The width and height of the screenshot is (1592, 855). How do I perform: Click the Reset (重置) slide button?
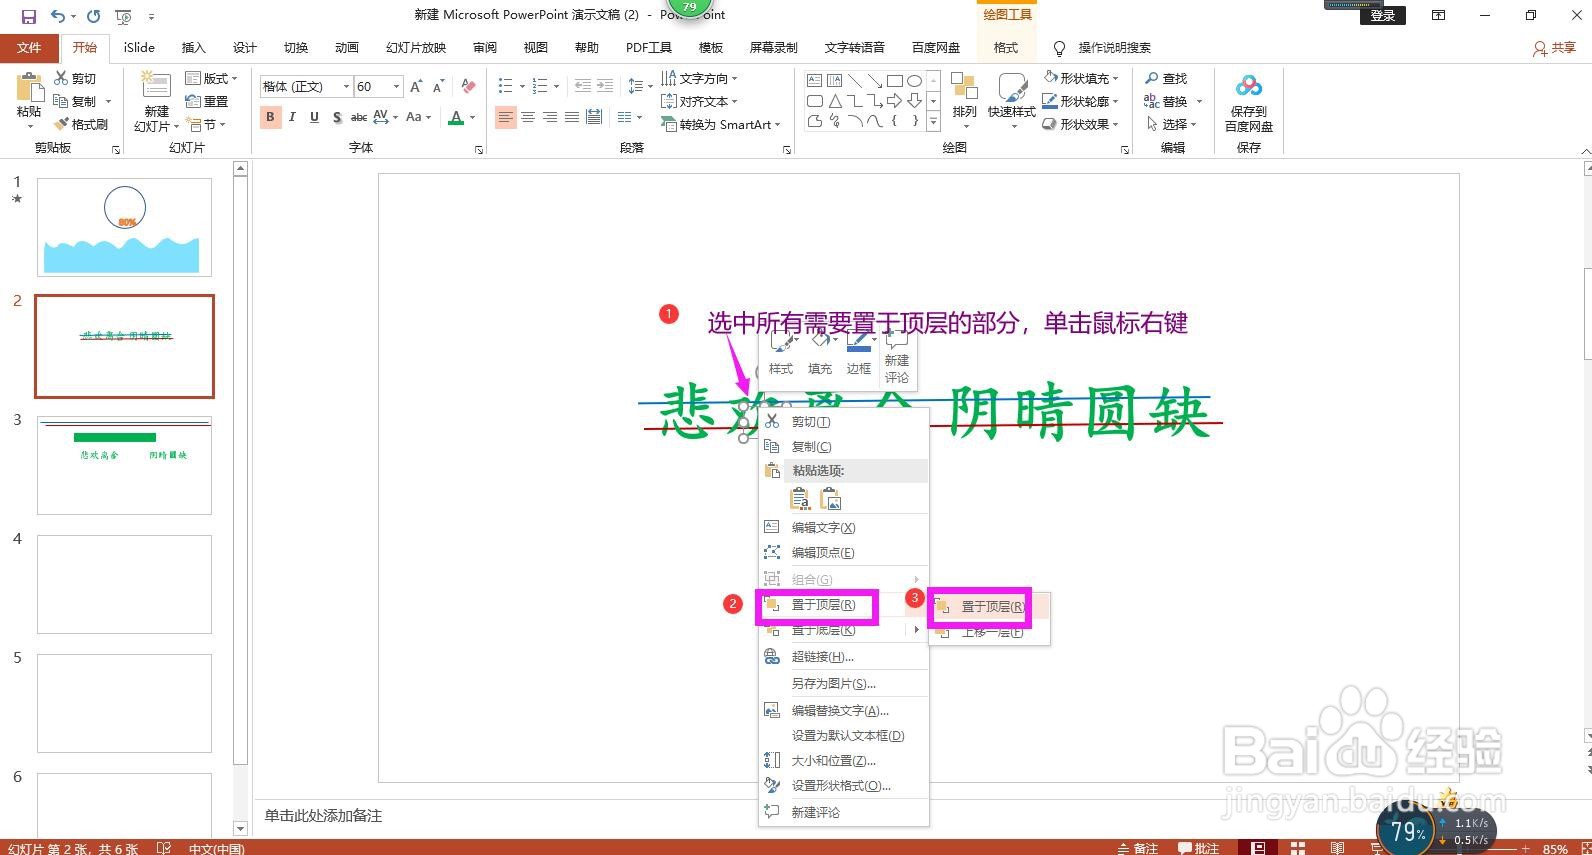(x=207, y=101)
